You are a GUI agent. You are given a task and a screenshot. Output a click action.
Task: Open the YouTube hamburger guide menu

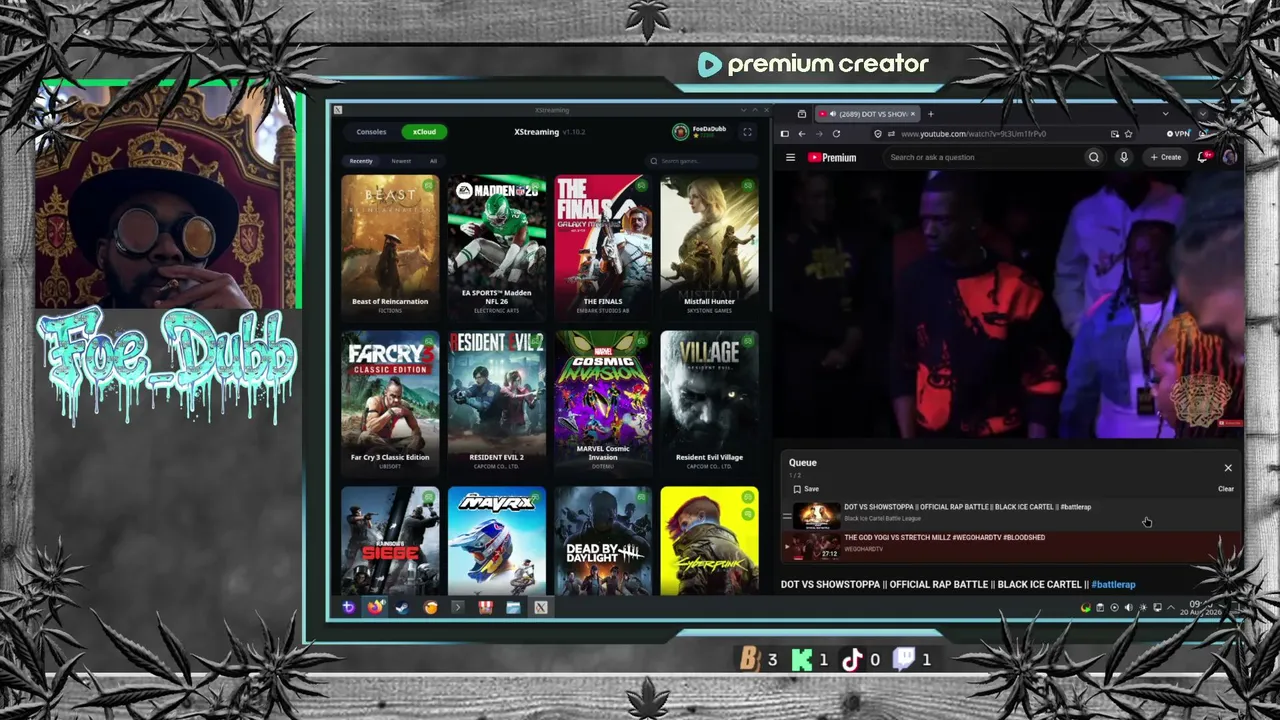pos(790,157)
